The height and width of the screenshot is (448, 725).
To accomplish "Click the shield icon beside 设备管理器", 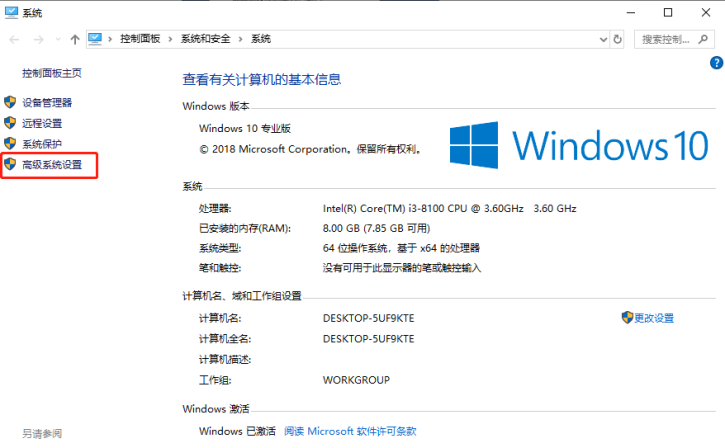I will (x=11, y=102).
